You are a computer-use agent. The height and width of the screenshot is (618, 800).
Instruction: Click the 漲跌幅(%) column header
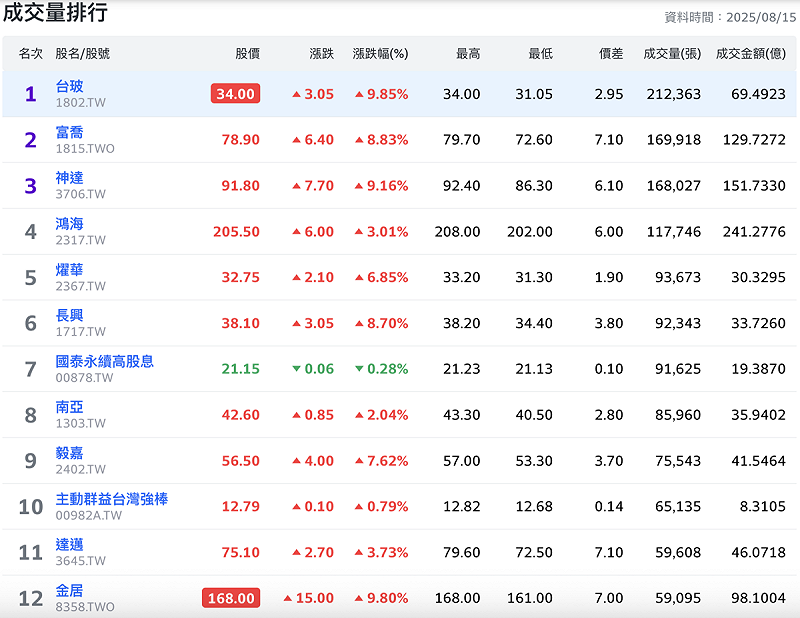(x=380, y=54)
